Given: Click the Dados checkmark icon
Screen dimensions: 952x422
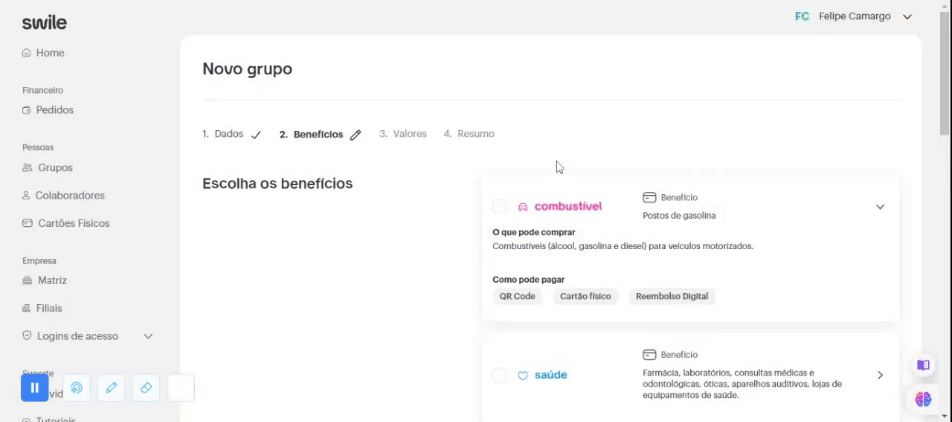Looking at the screenshot, I should pos(256,135).
